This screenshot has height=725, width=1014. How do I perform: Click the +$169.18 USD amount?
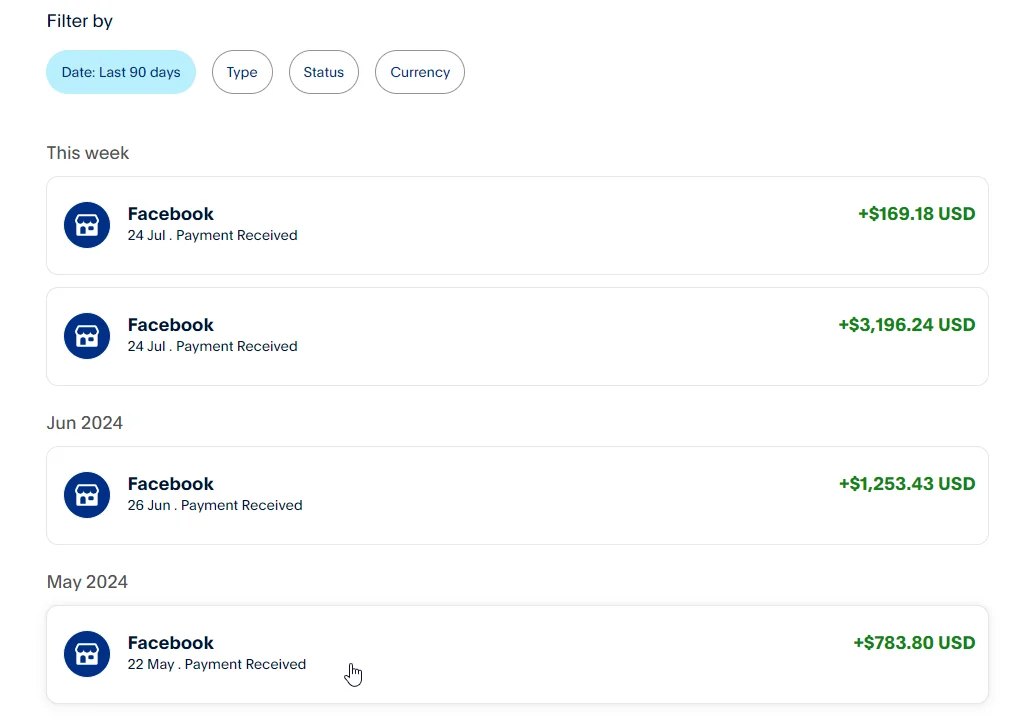[x=916, y=214]
